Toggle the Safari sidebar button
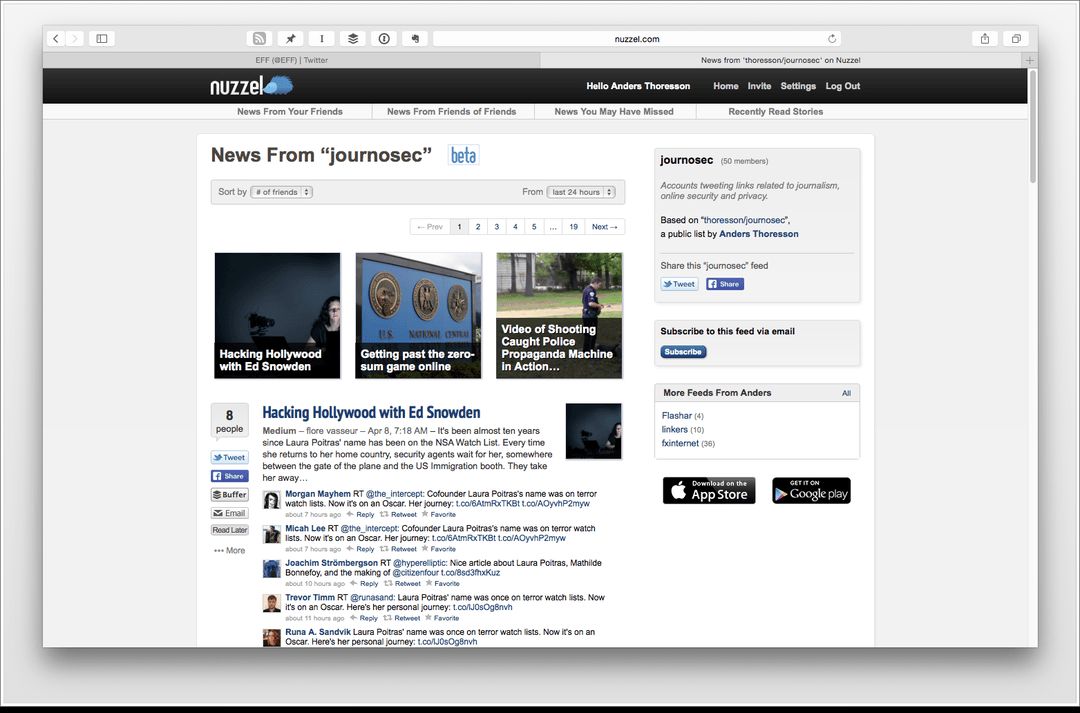Viewport: 1080px width, 713px height. coord(101,39)
